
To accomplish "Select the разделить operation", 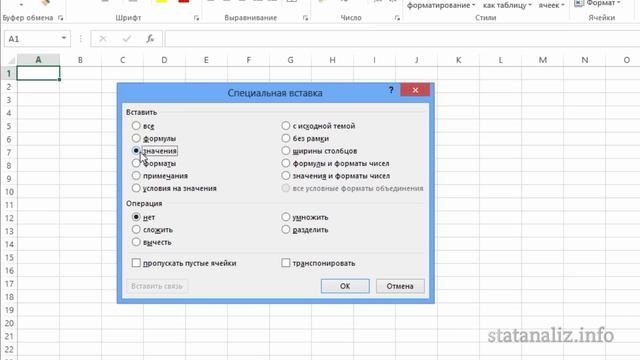I will tap(286, 229).
